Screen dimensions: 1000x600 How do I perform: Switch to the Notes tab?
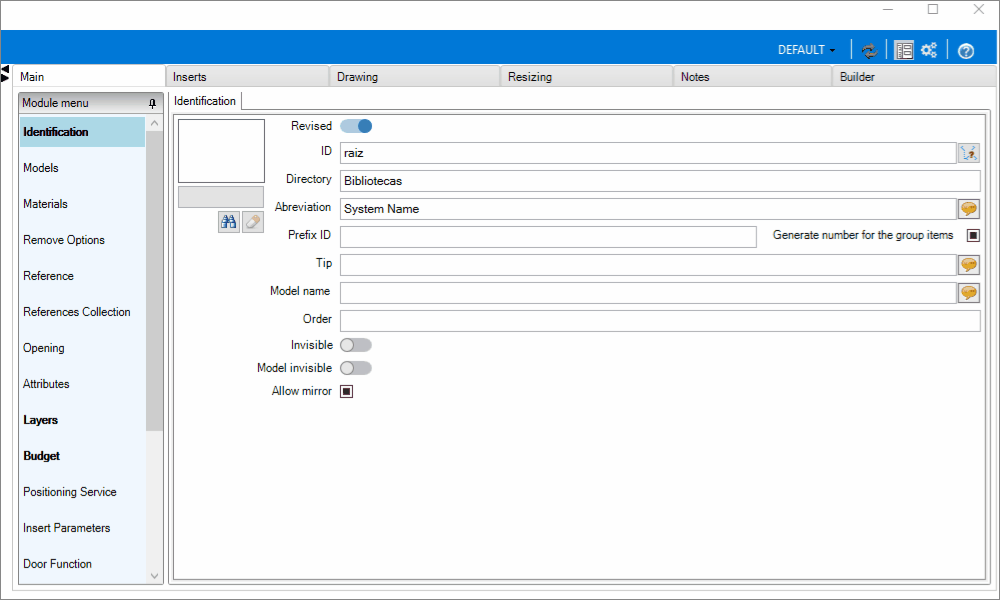[x=753, y=77]
